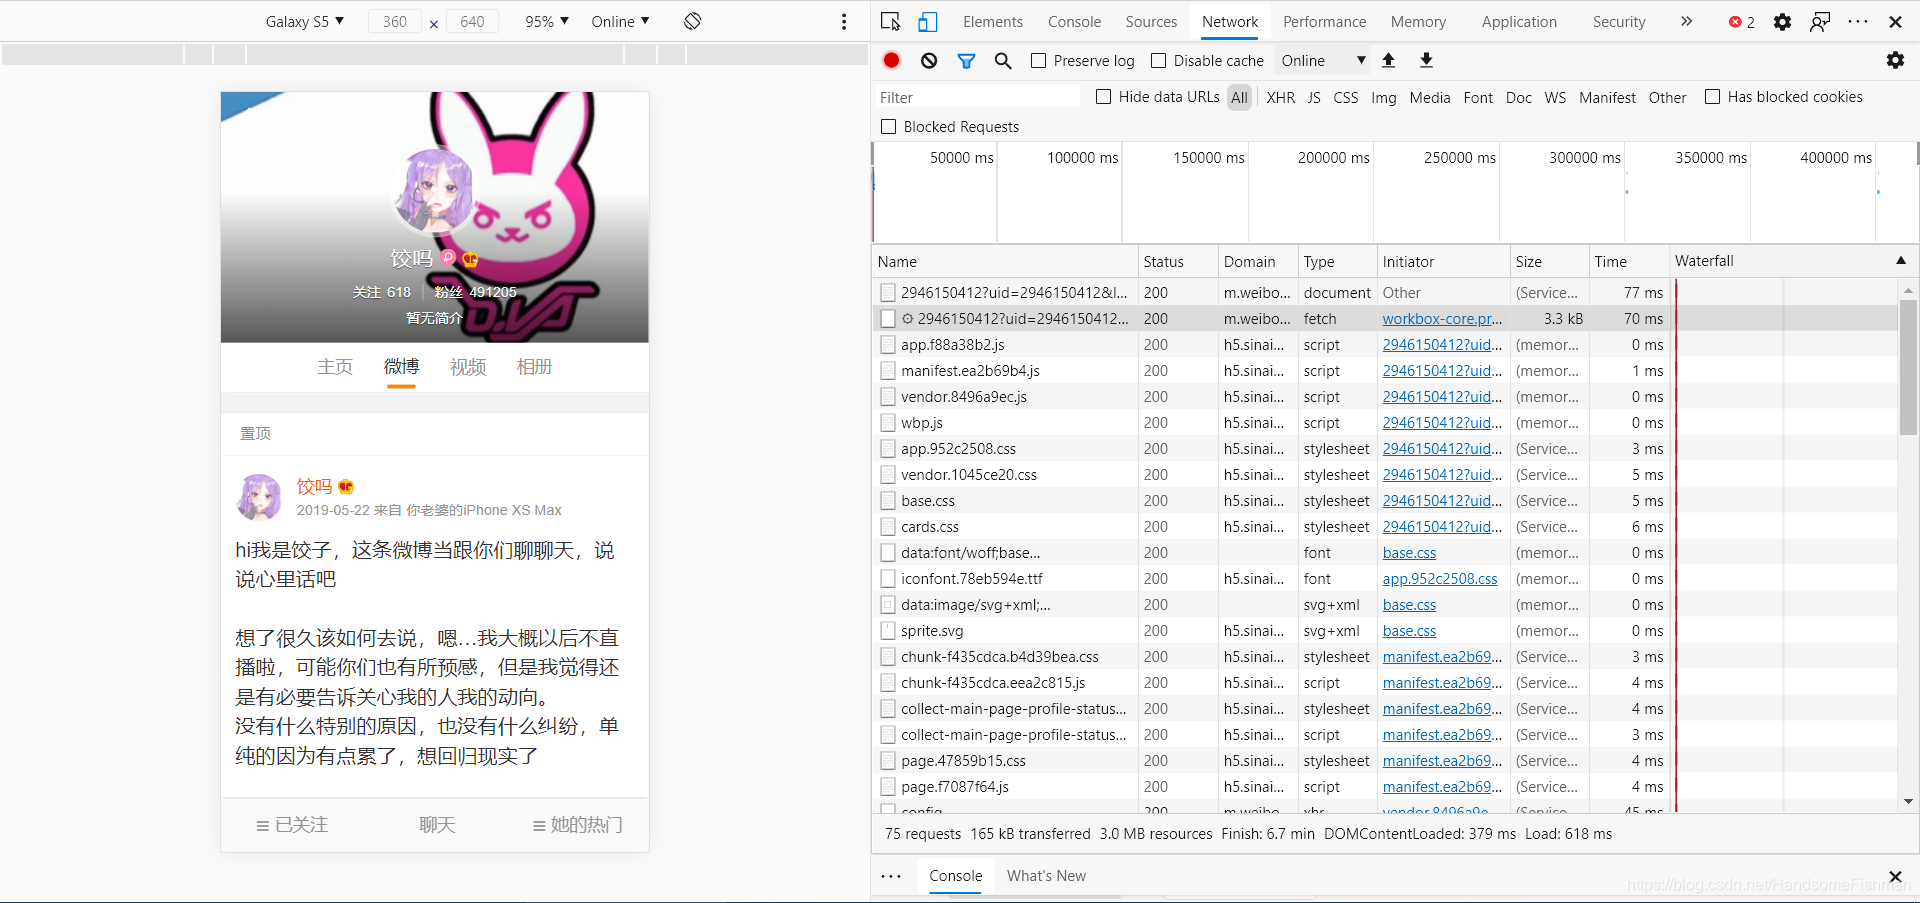Click the request list vertical scrollbar
Viewport: 1920px width, 903px height.
point(1908,368)
